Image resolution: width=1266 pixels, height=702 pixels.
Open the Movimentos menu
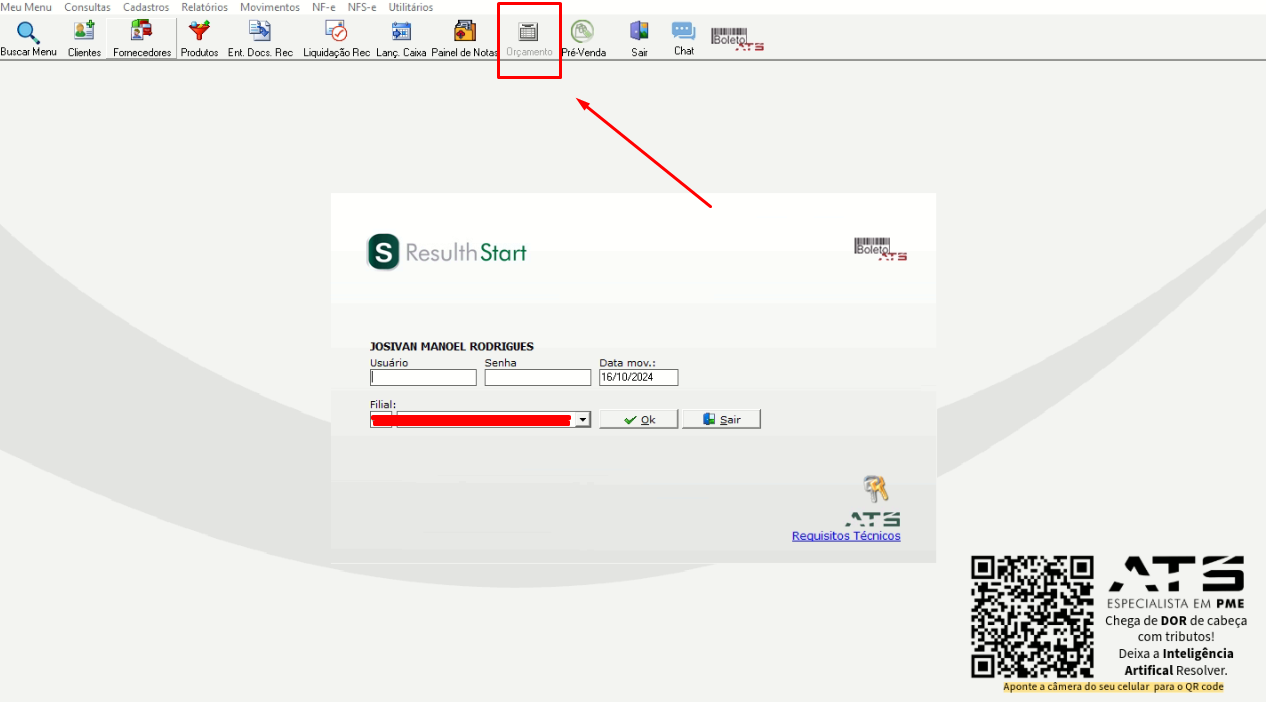(x=270, y=7)
